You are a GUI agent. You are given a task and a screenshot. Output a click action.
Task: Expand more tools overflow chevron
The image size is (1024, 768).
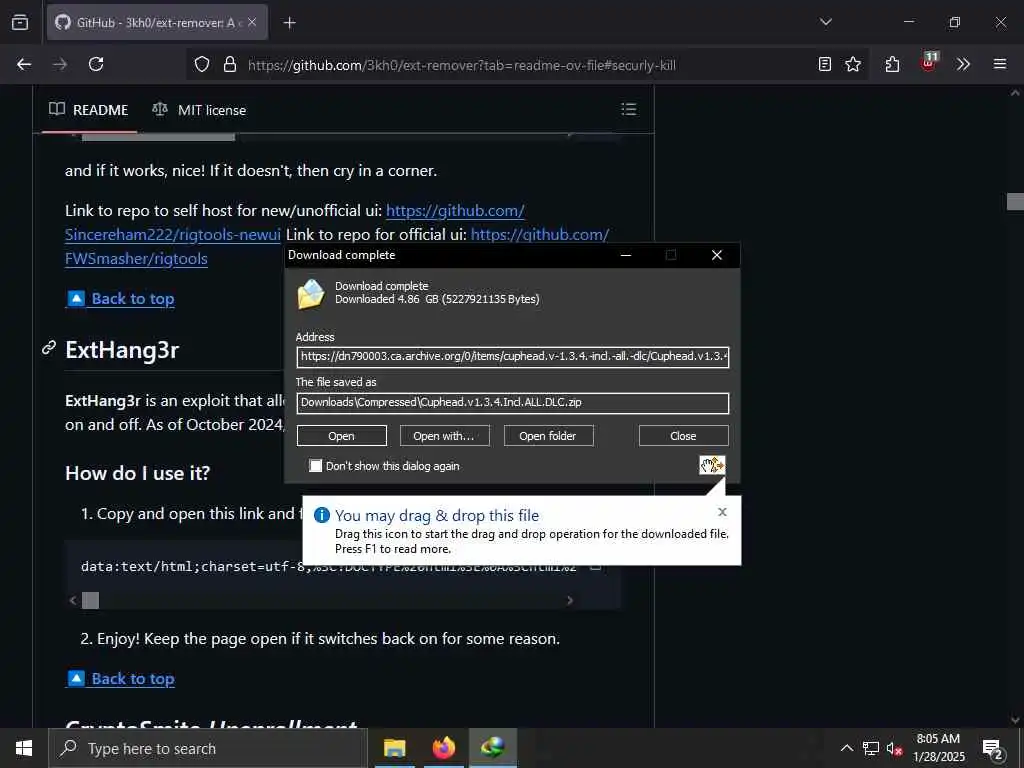tap(963, 64)
